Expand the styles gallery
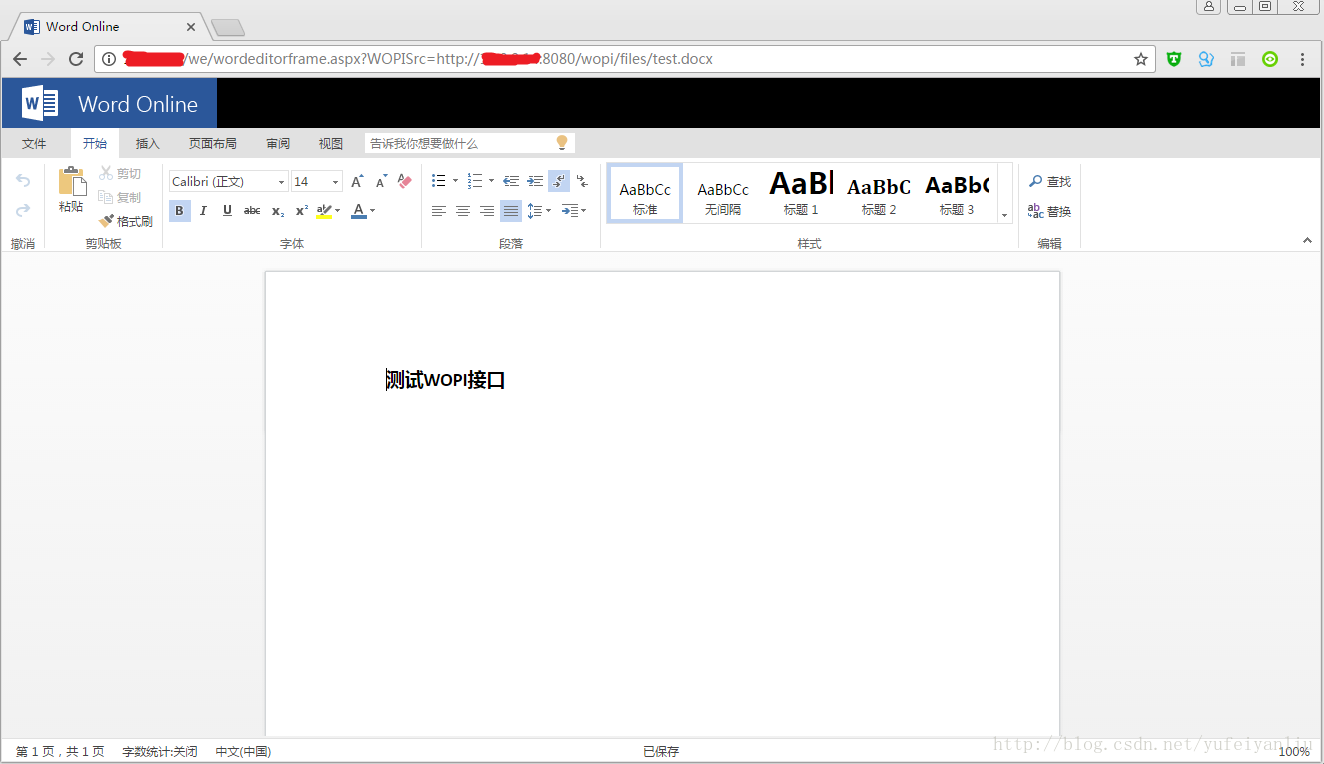Screen dimensions: 1324x764 click(1005, 215)
